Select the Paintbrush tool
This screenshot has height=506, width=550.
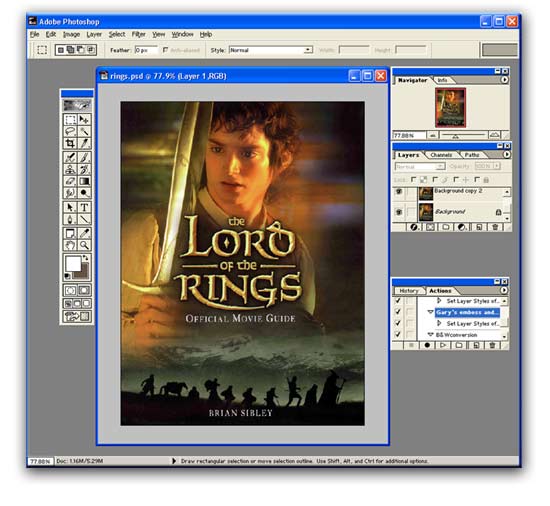84,157
